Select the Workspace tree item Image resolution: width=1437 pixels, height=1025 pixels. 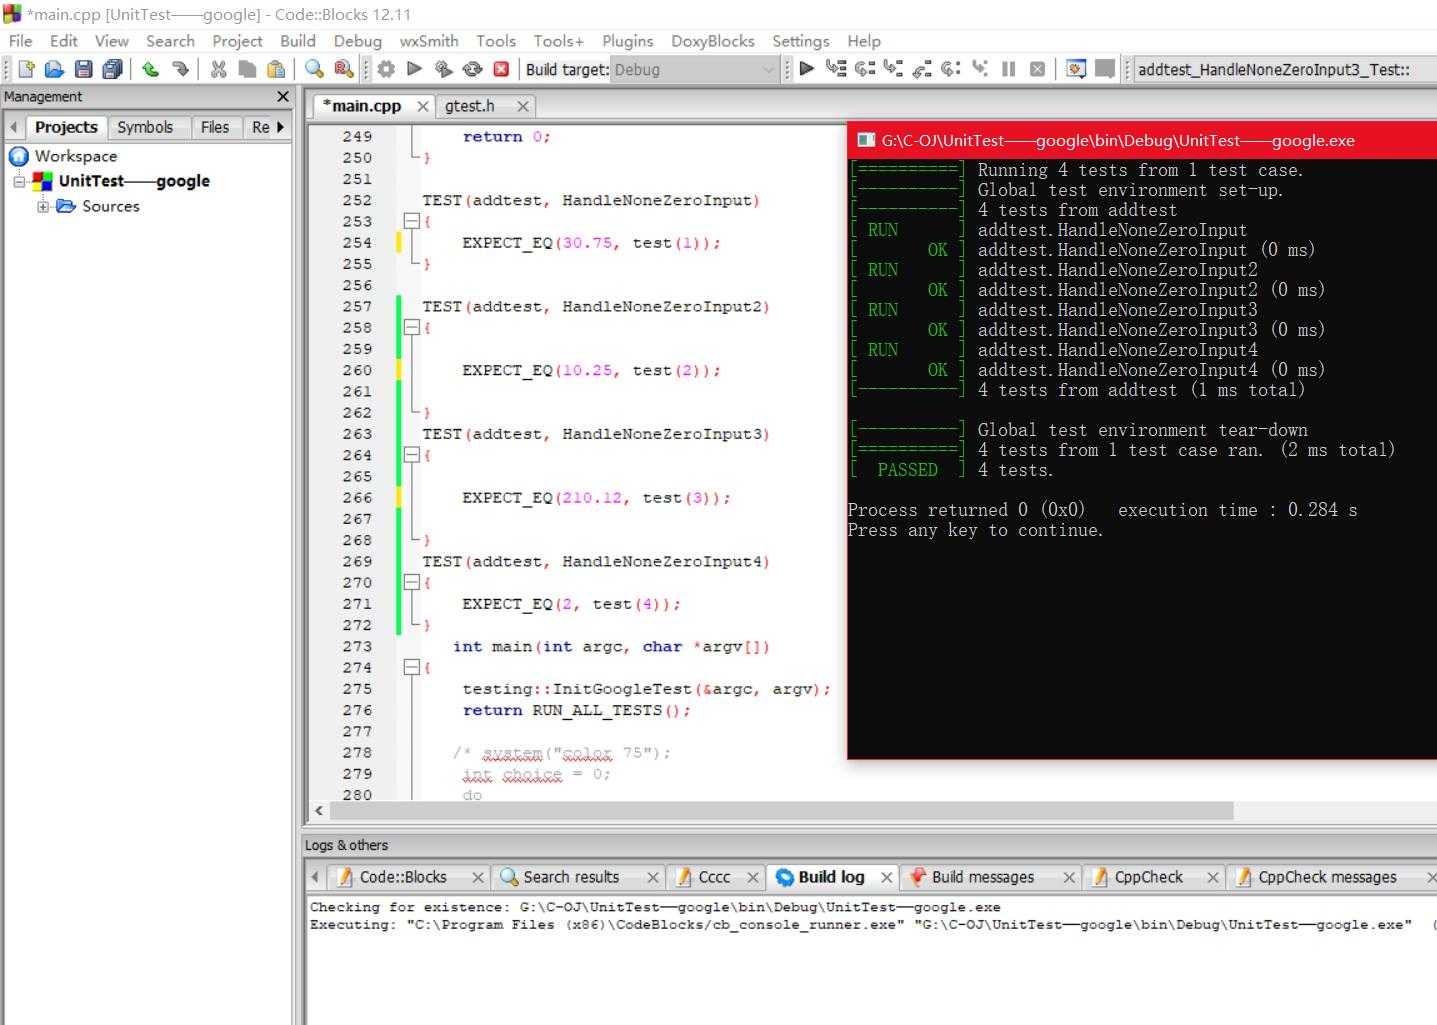pos(76,156)
